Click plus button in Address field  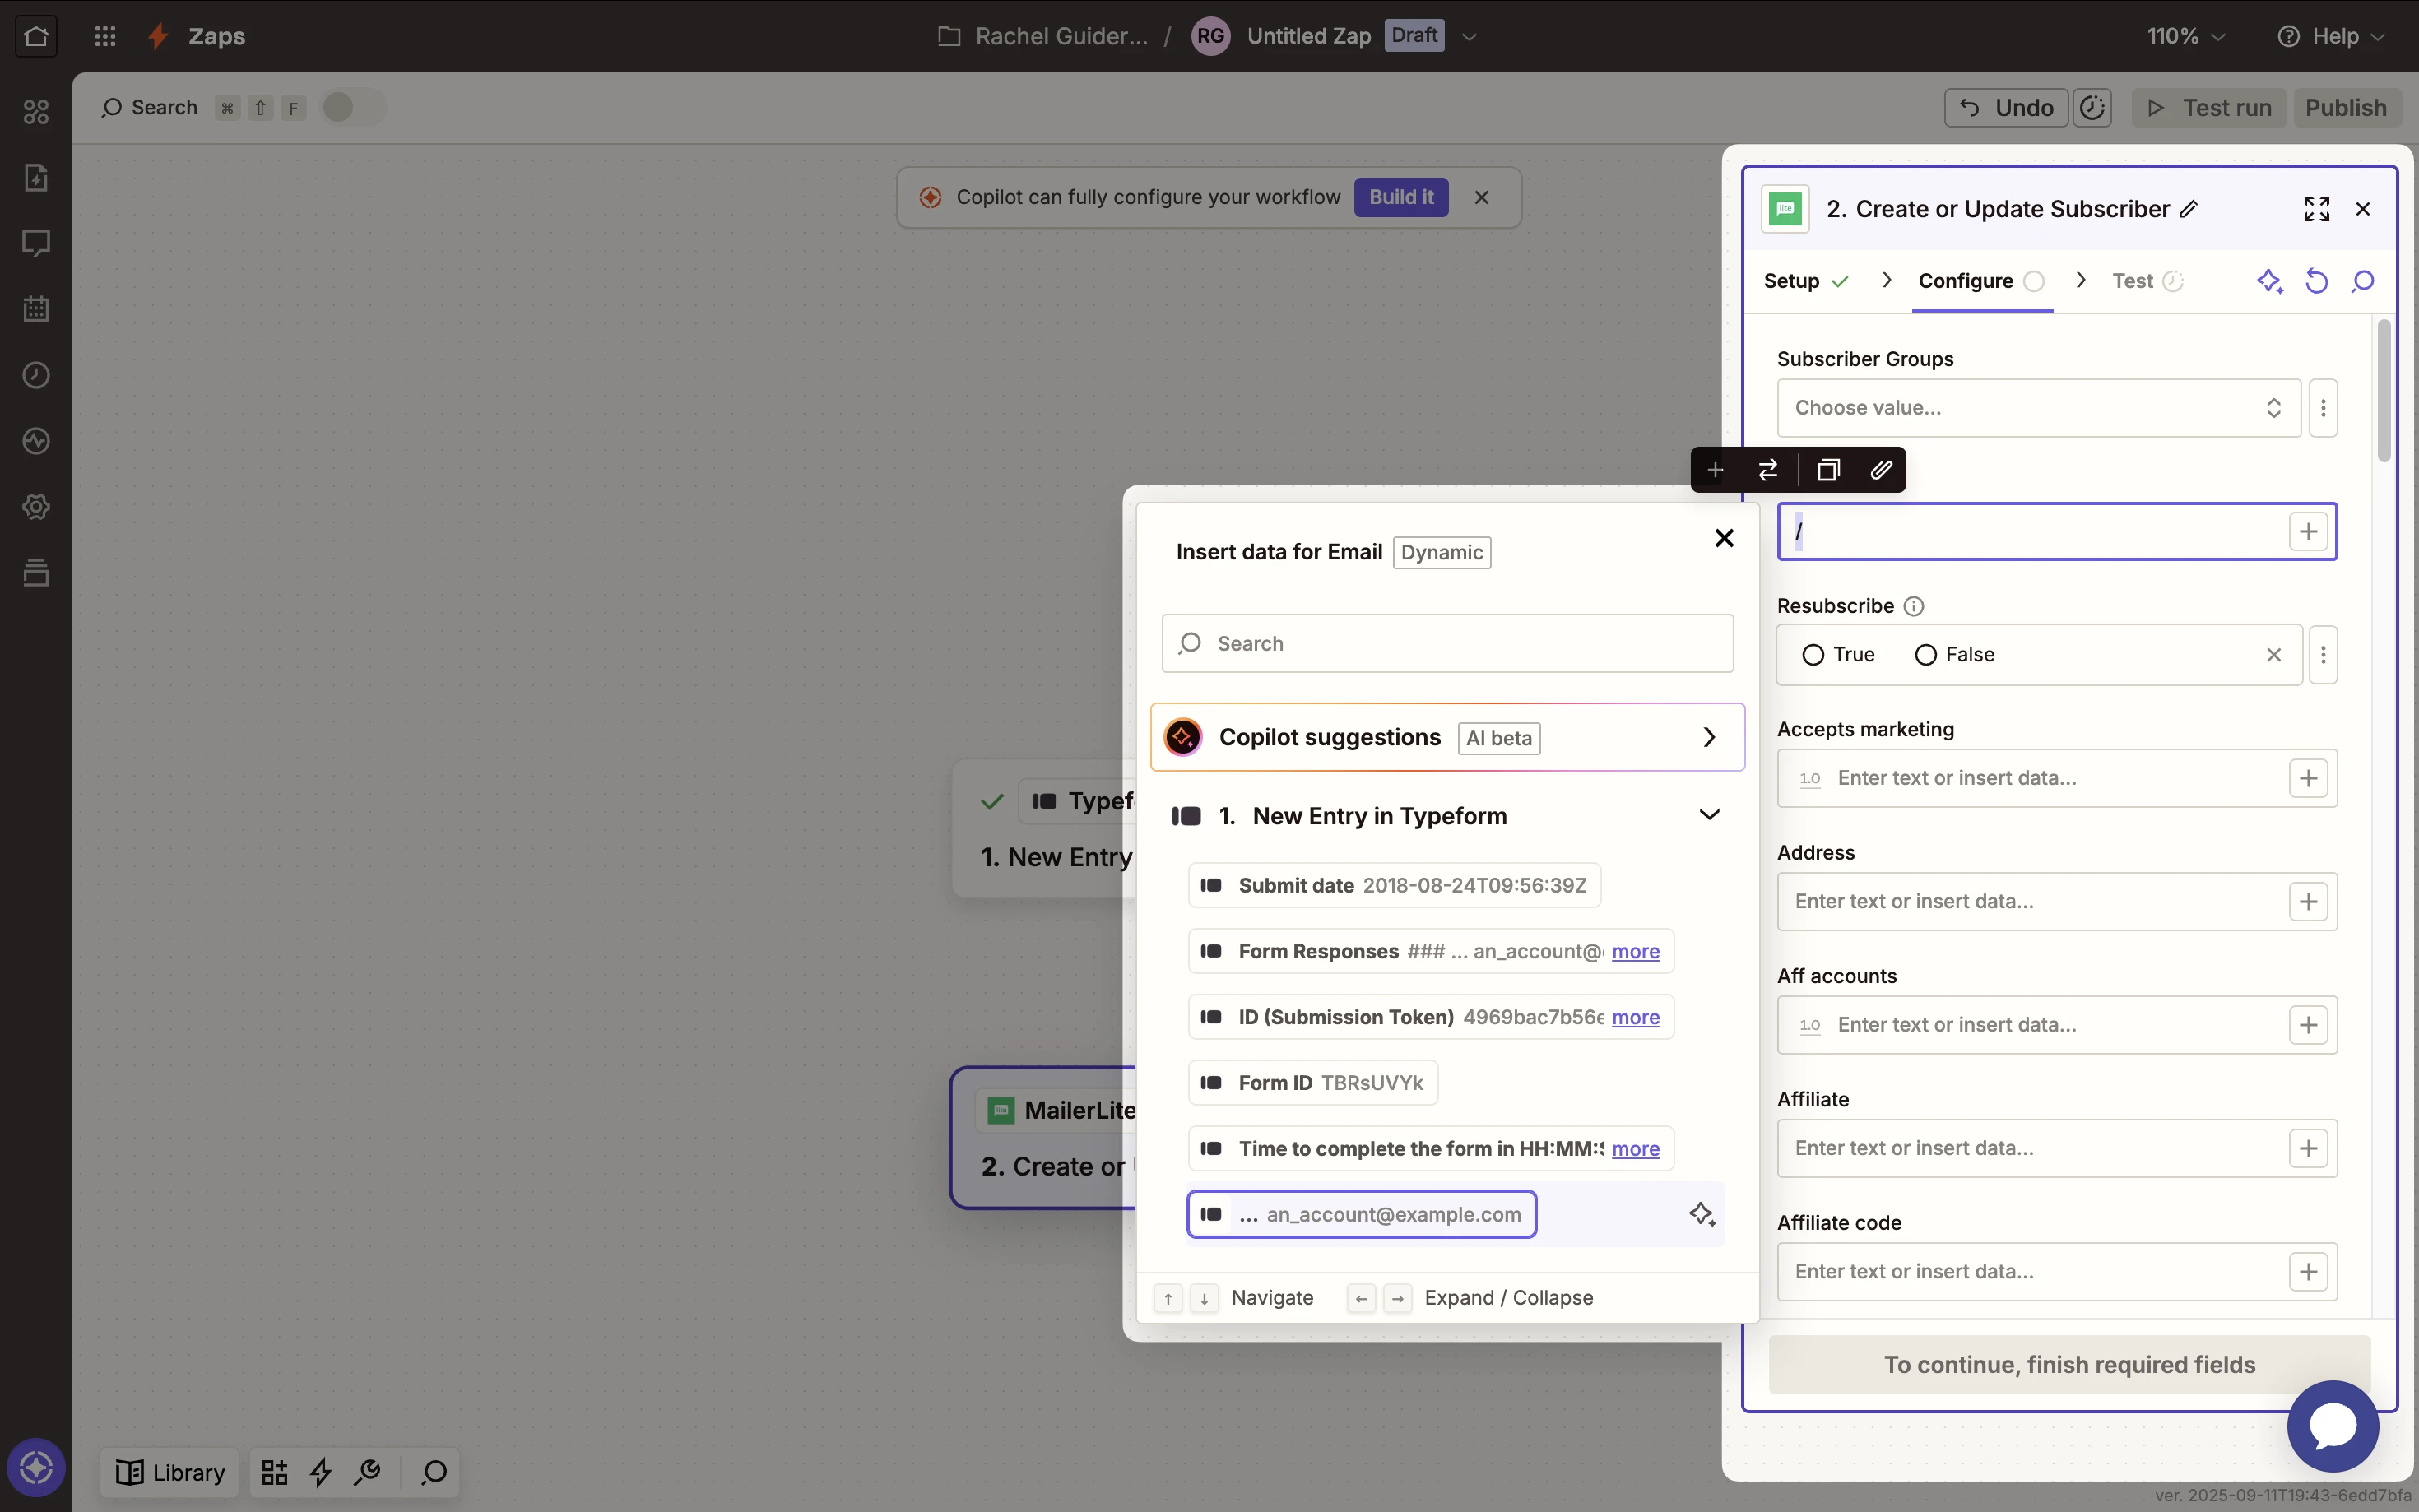(2308, 902)
